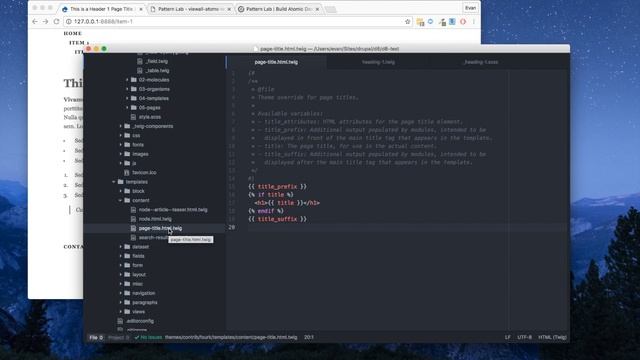This screenshot has height=360, width=640.
Task: Click the yellow folder extension icon in Chrome
Action: pyautogui.click(x=420, y=22)
